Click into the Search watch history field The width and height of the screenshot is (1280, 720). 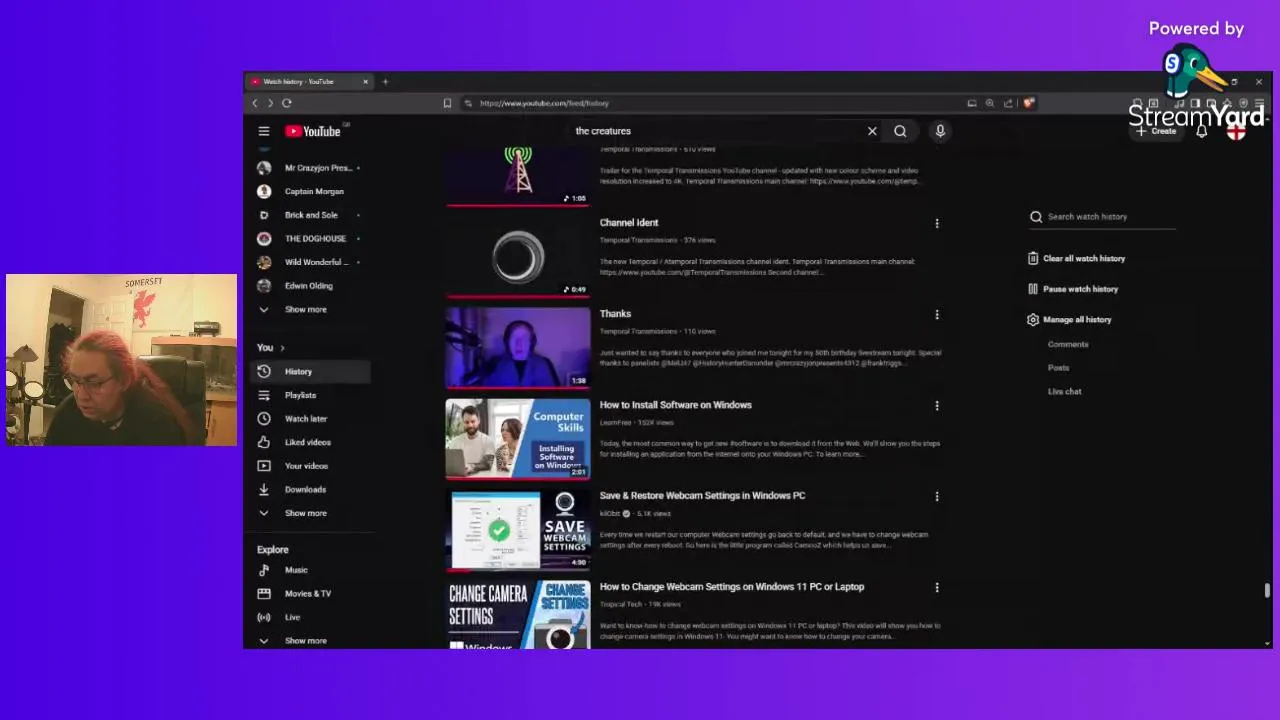point(1103,217)
